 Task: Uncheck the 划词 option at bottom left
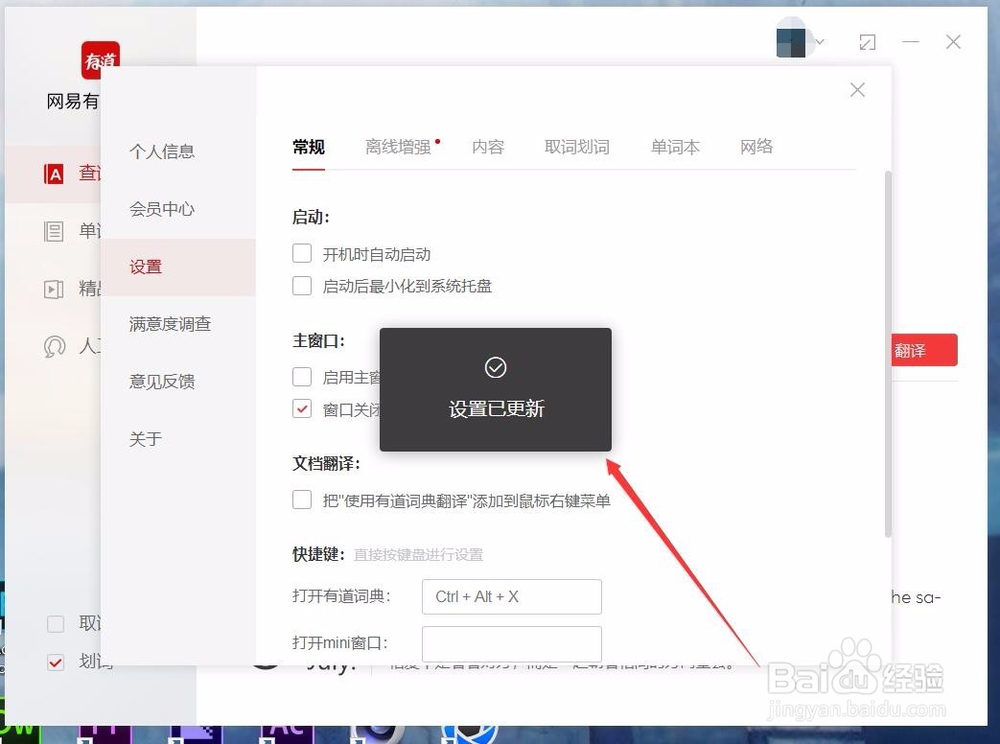(56, 661)
